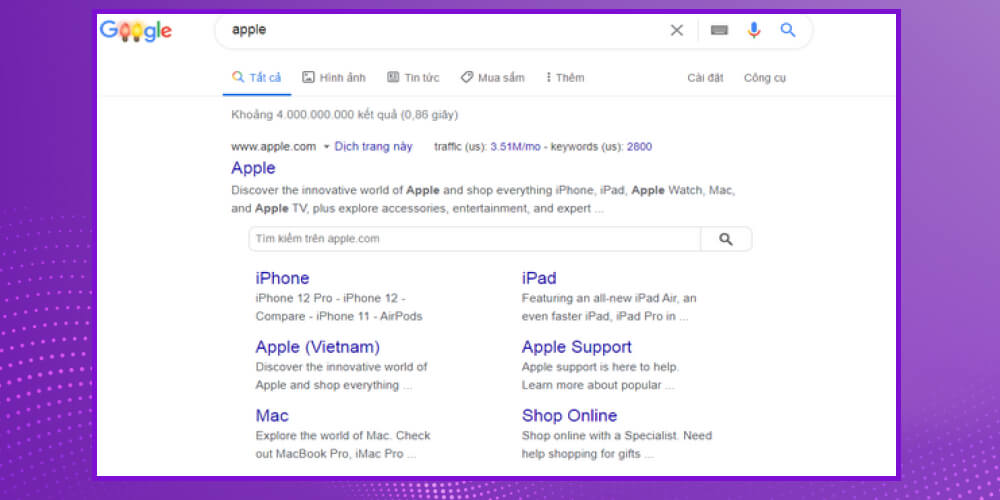Select the Tất cả tab
Viewport: 1000px width, 500px height.
tap(256, 78)
